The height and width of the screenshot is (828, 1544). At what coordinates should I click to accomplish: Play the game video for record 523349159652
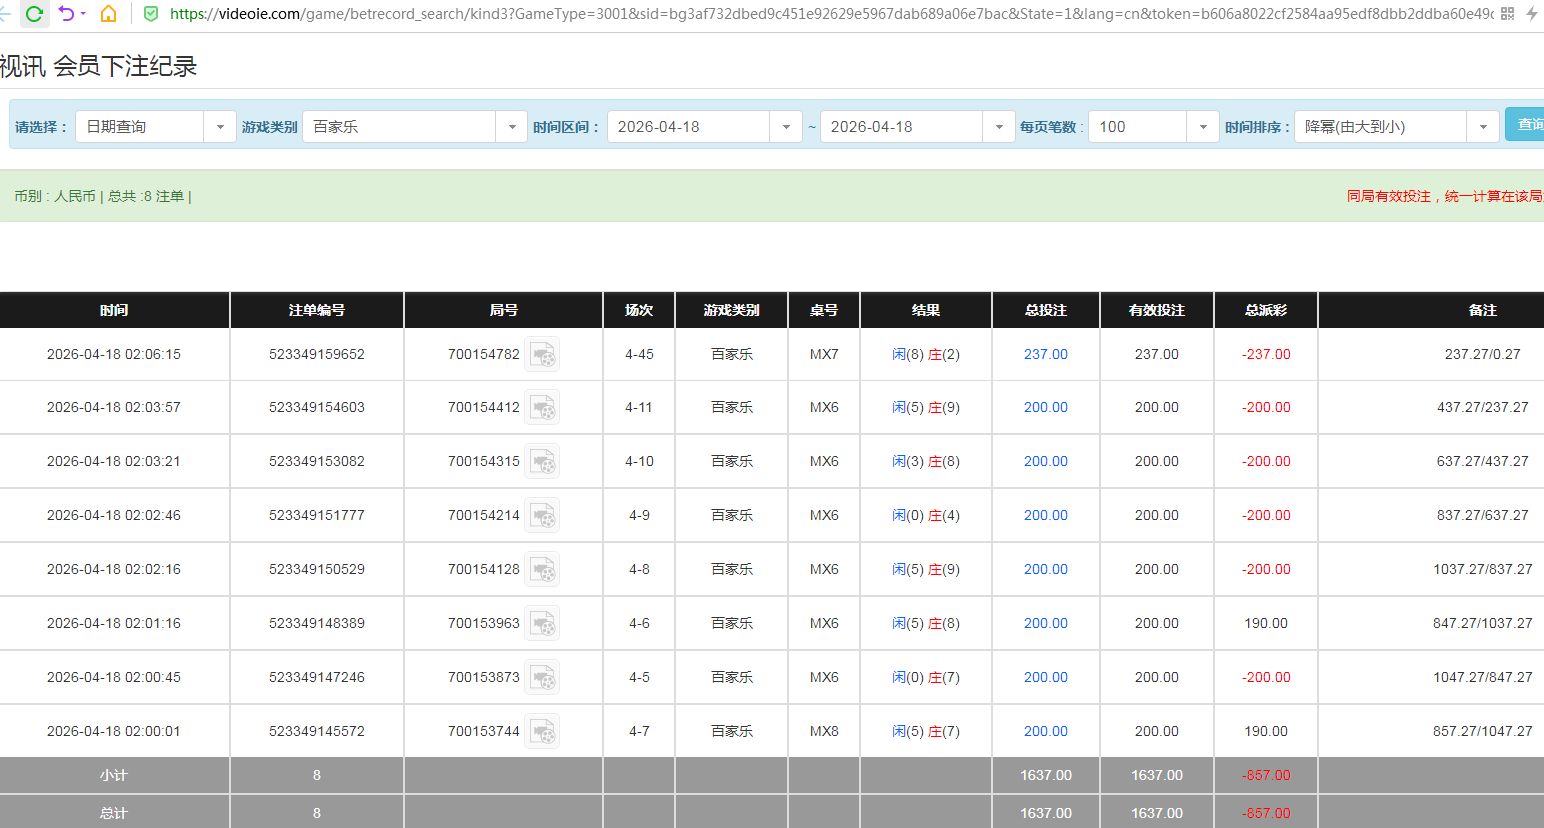pos(541,354)
